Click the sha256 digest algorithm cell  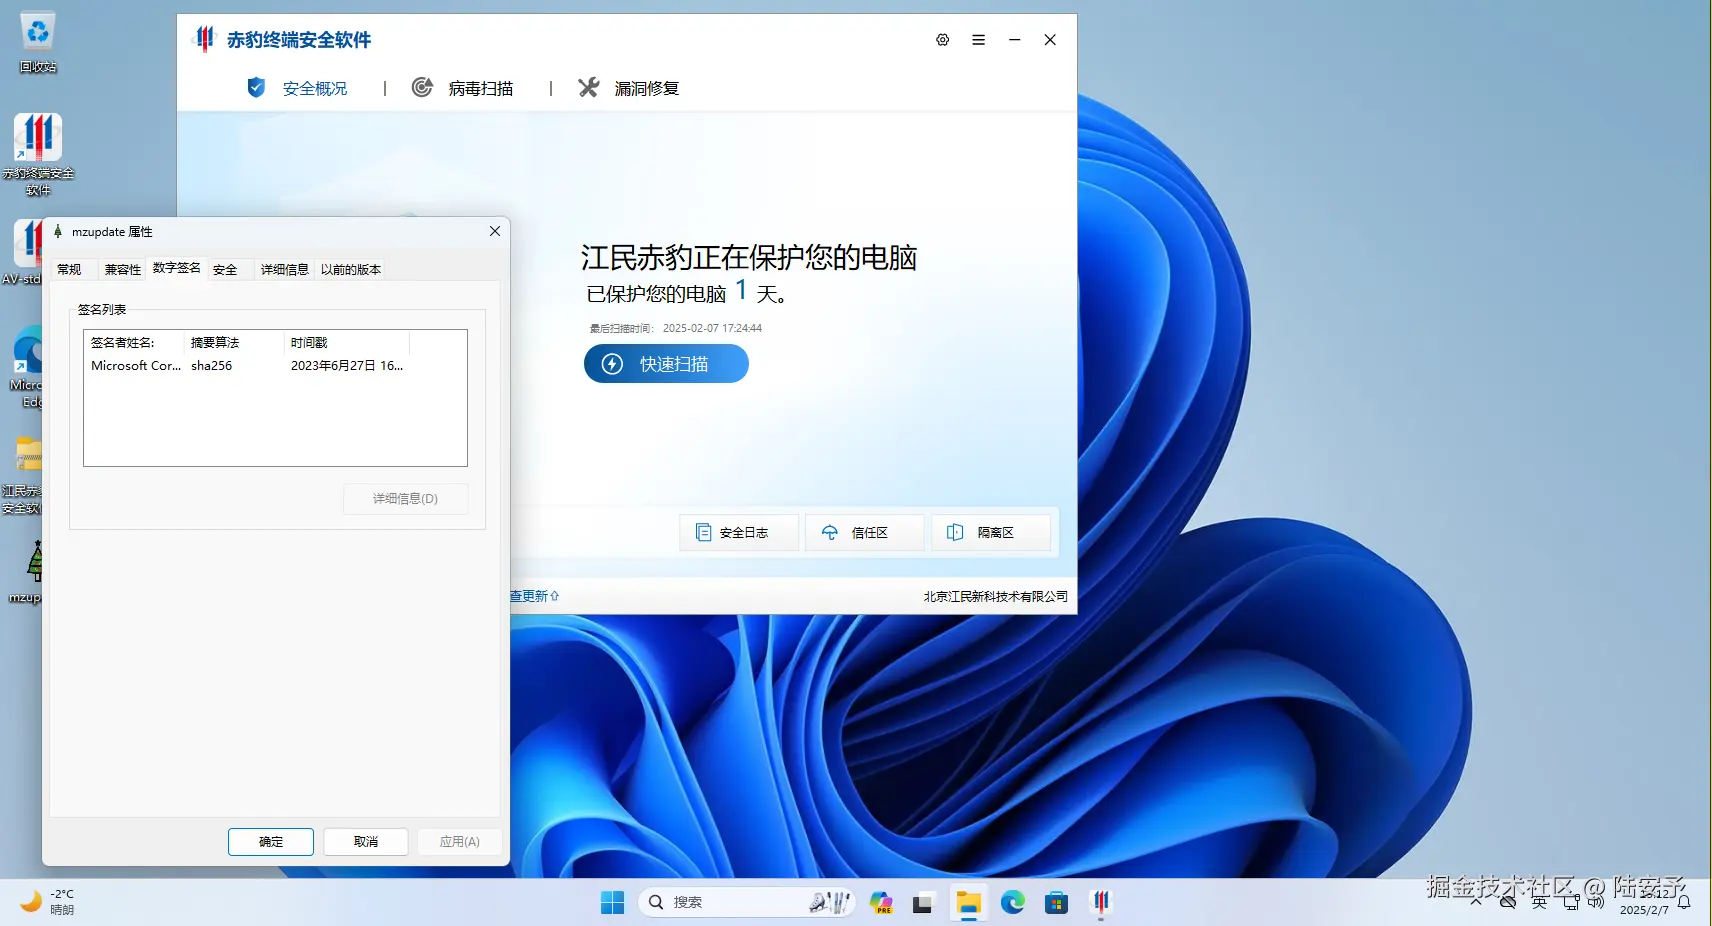(212, 366)
